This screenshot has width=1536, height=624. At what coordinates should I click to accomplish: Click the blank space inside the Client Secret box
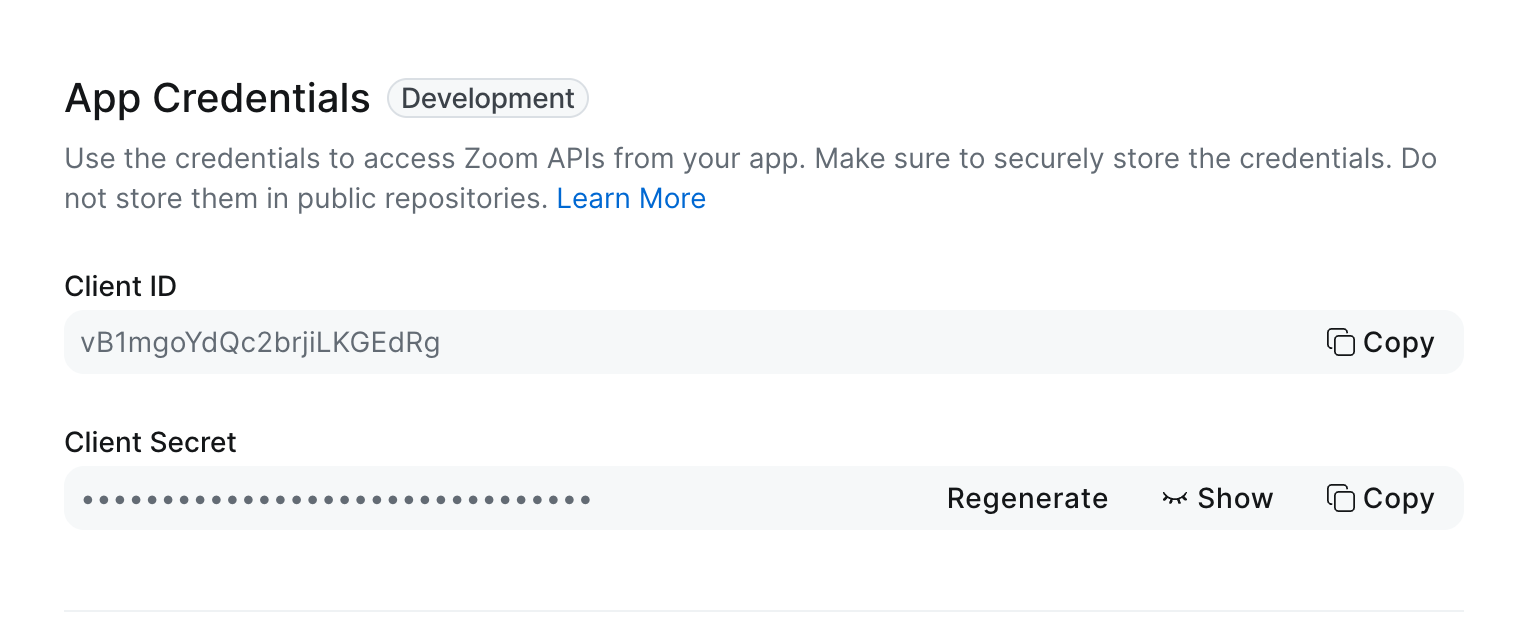pos(760,498)
